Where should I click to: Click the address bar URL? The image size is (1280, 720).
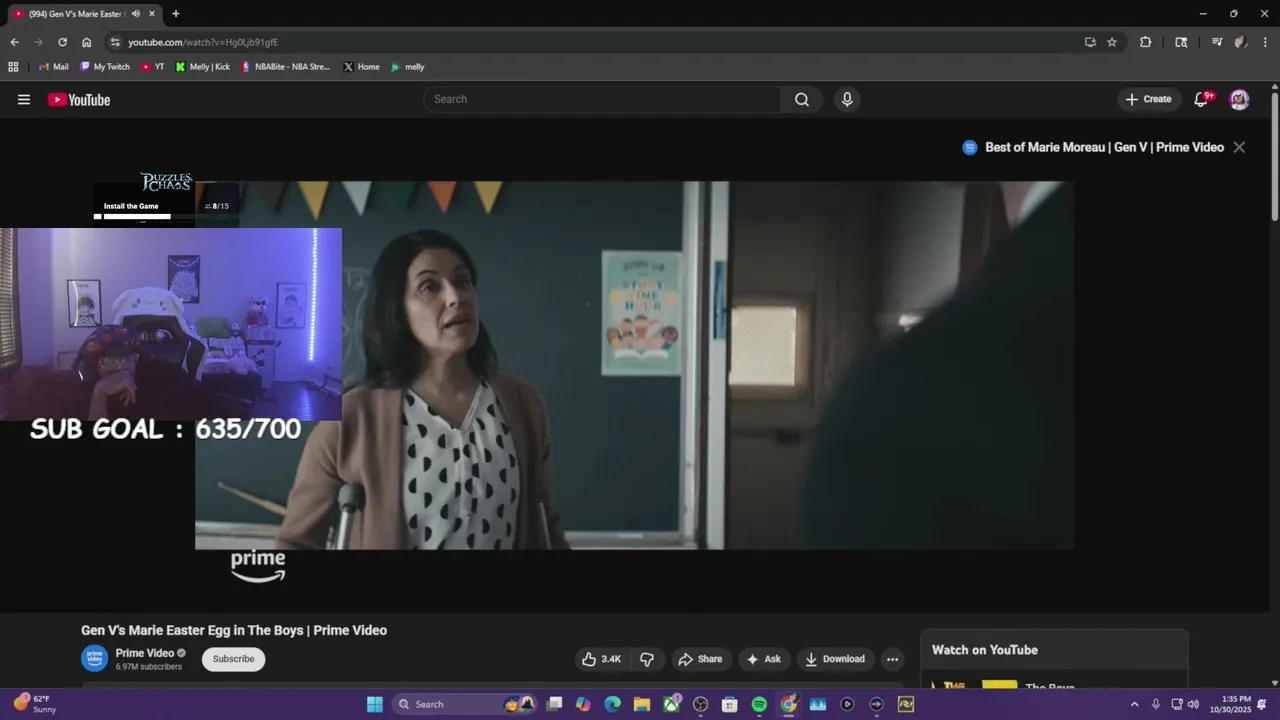click(x=203, y=42)
